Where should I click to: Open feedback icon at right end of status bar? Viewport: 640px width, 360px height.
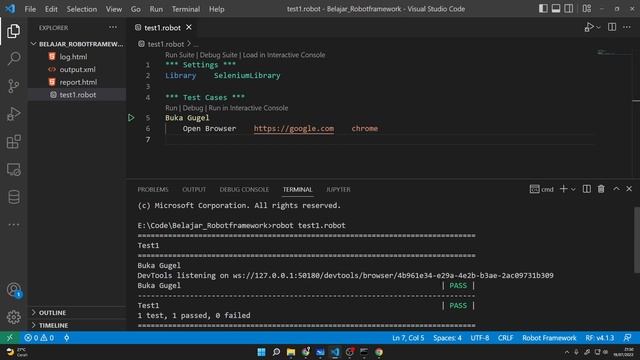(627, 338)
